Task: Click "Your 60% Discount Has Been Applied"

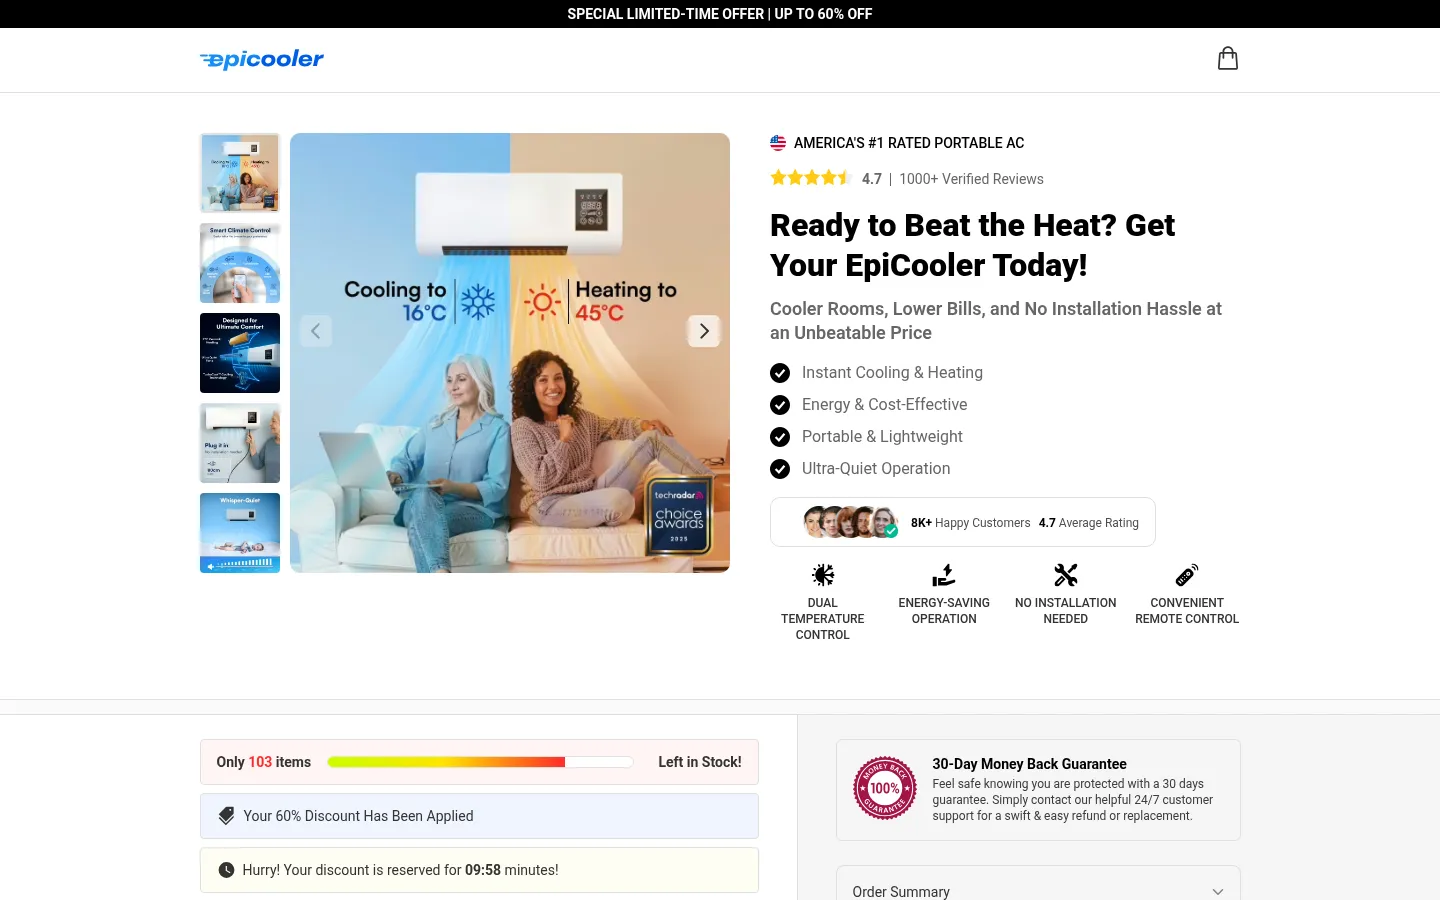Action: tap(358, 816)
